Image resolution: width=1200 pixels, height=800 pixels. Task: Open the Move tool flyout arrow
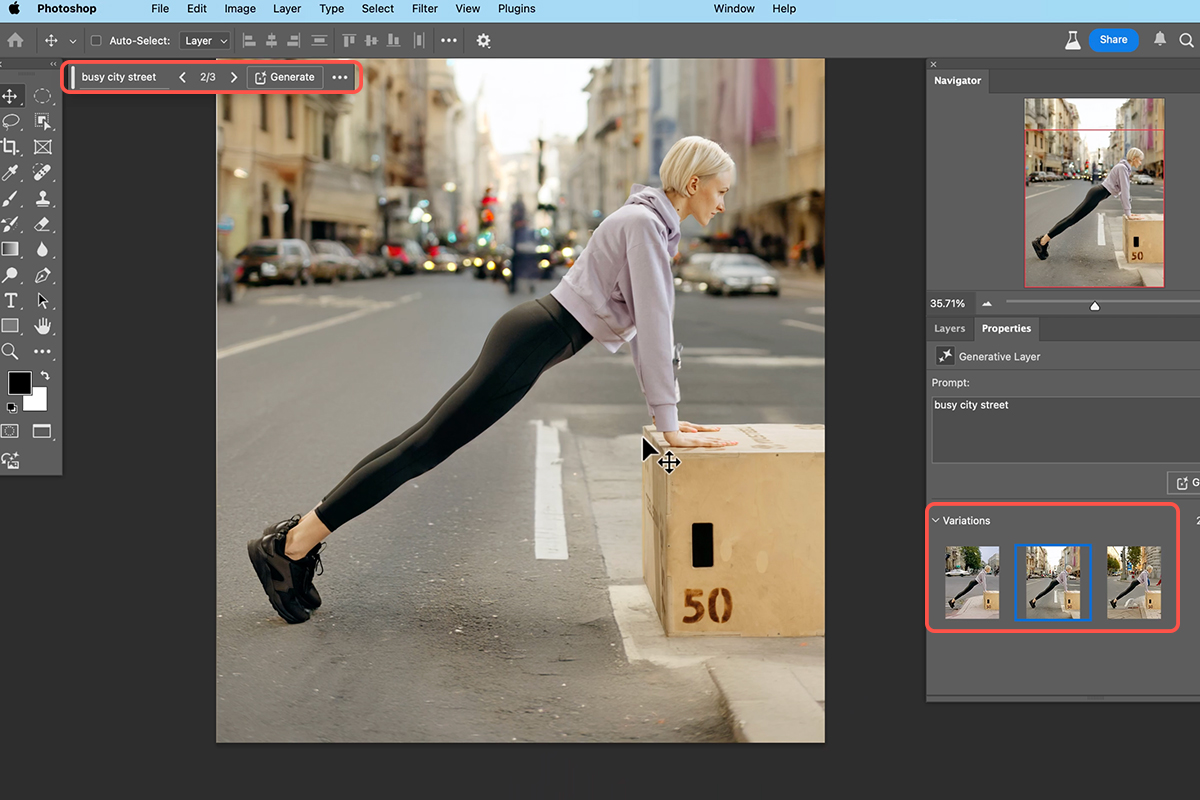coord(72,40)
